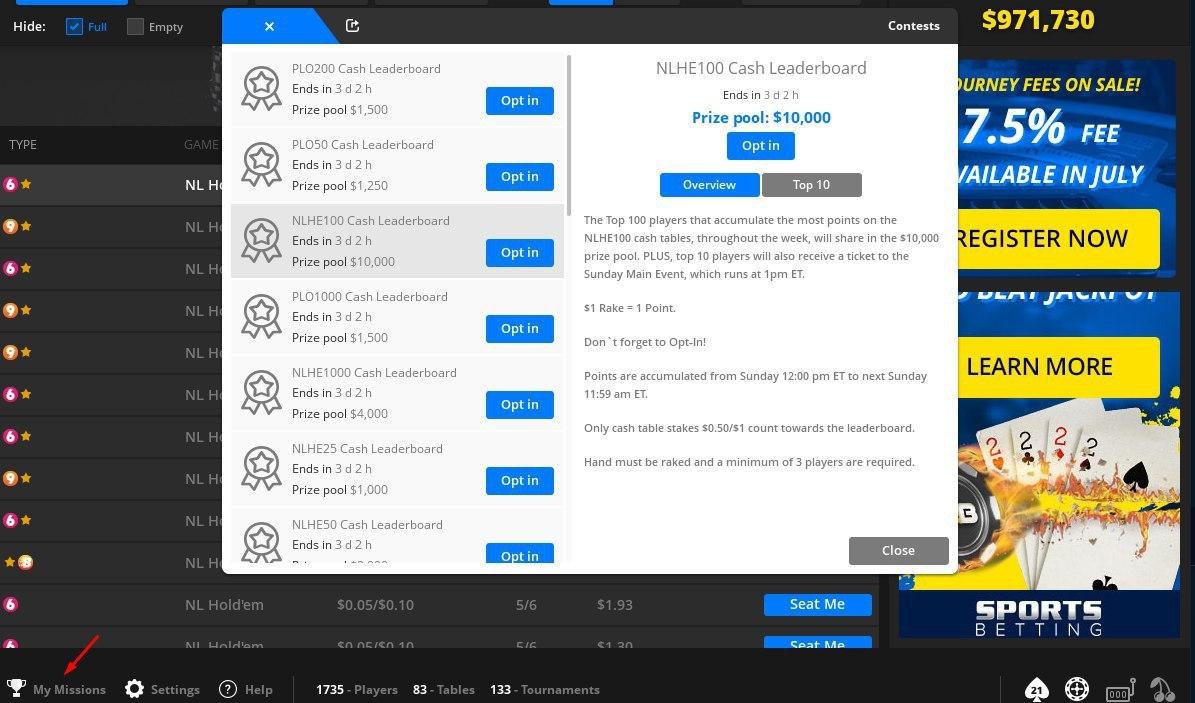
Task: Click the gray Close button
Action: (899, 551)
